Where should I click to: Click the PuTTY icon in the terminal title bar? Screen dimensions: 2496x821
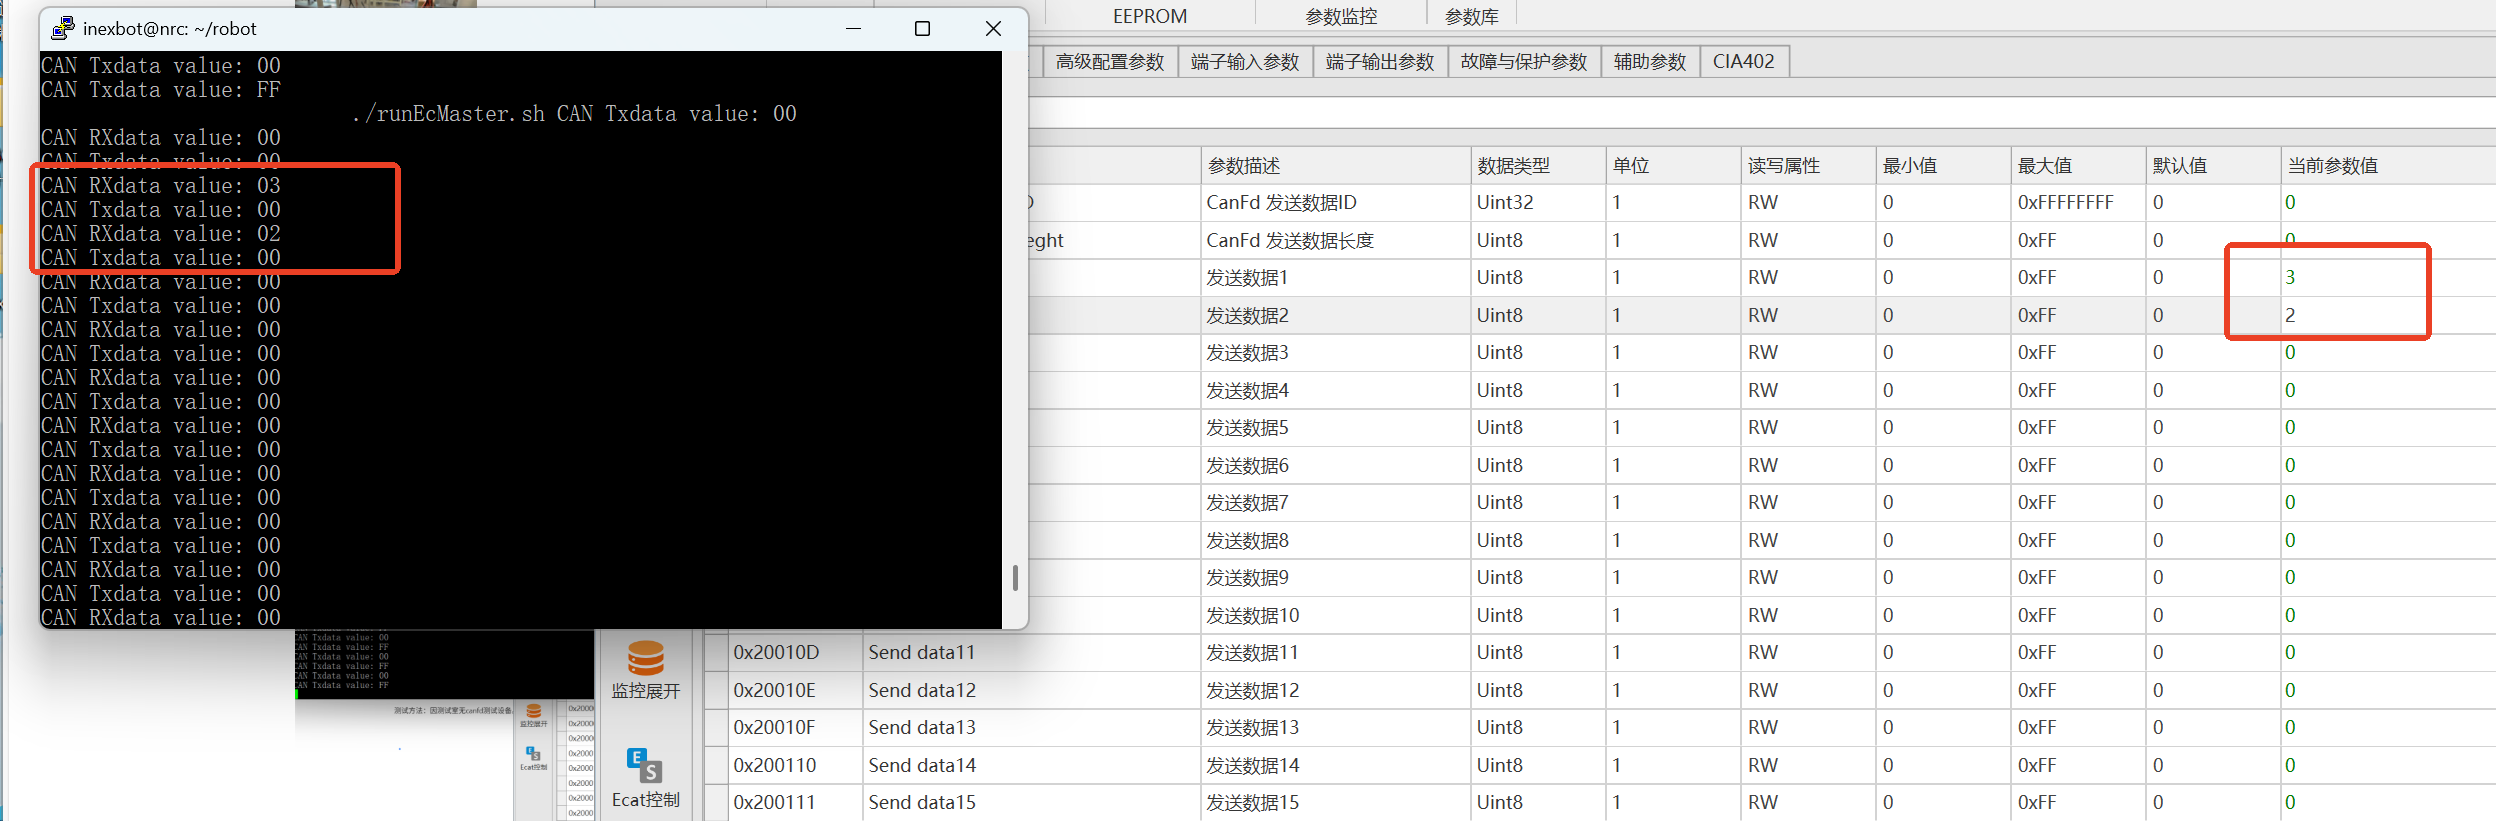pyautogui.click(x=62, y=28)
